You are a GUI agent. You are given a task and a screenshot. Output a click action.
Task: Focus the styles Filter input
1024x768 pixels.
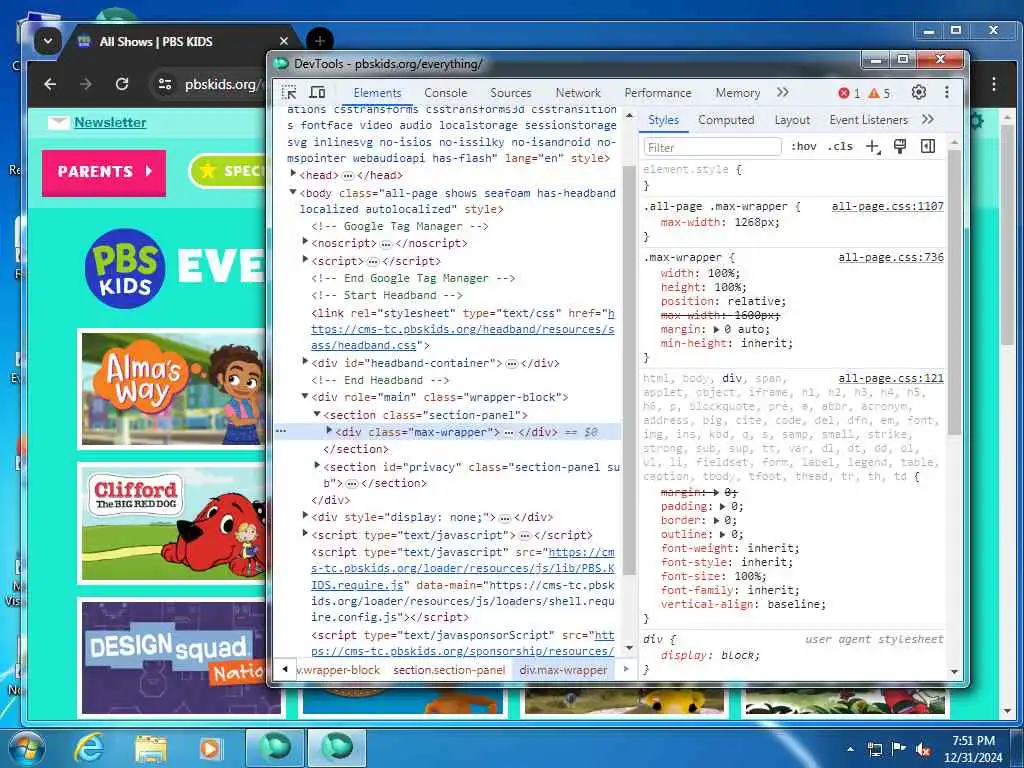coord(712,147)
